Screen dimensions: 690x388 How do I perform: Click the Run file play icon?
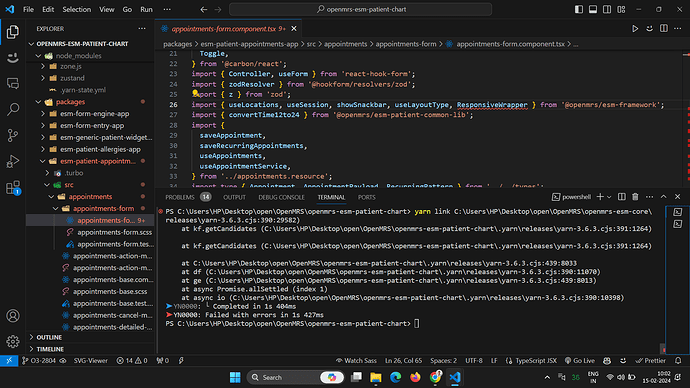coord(635,29)
